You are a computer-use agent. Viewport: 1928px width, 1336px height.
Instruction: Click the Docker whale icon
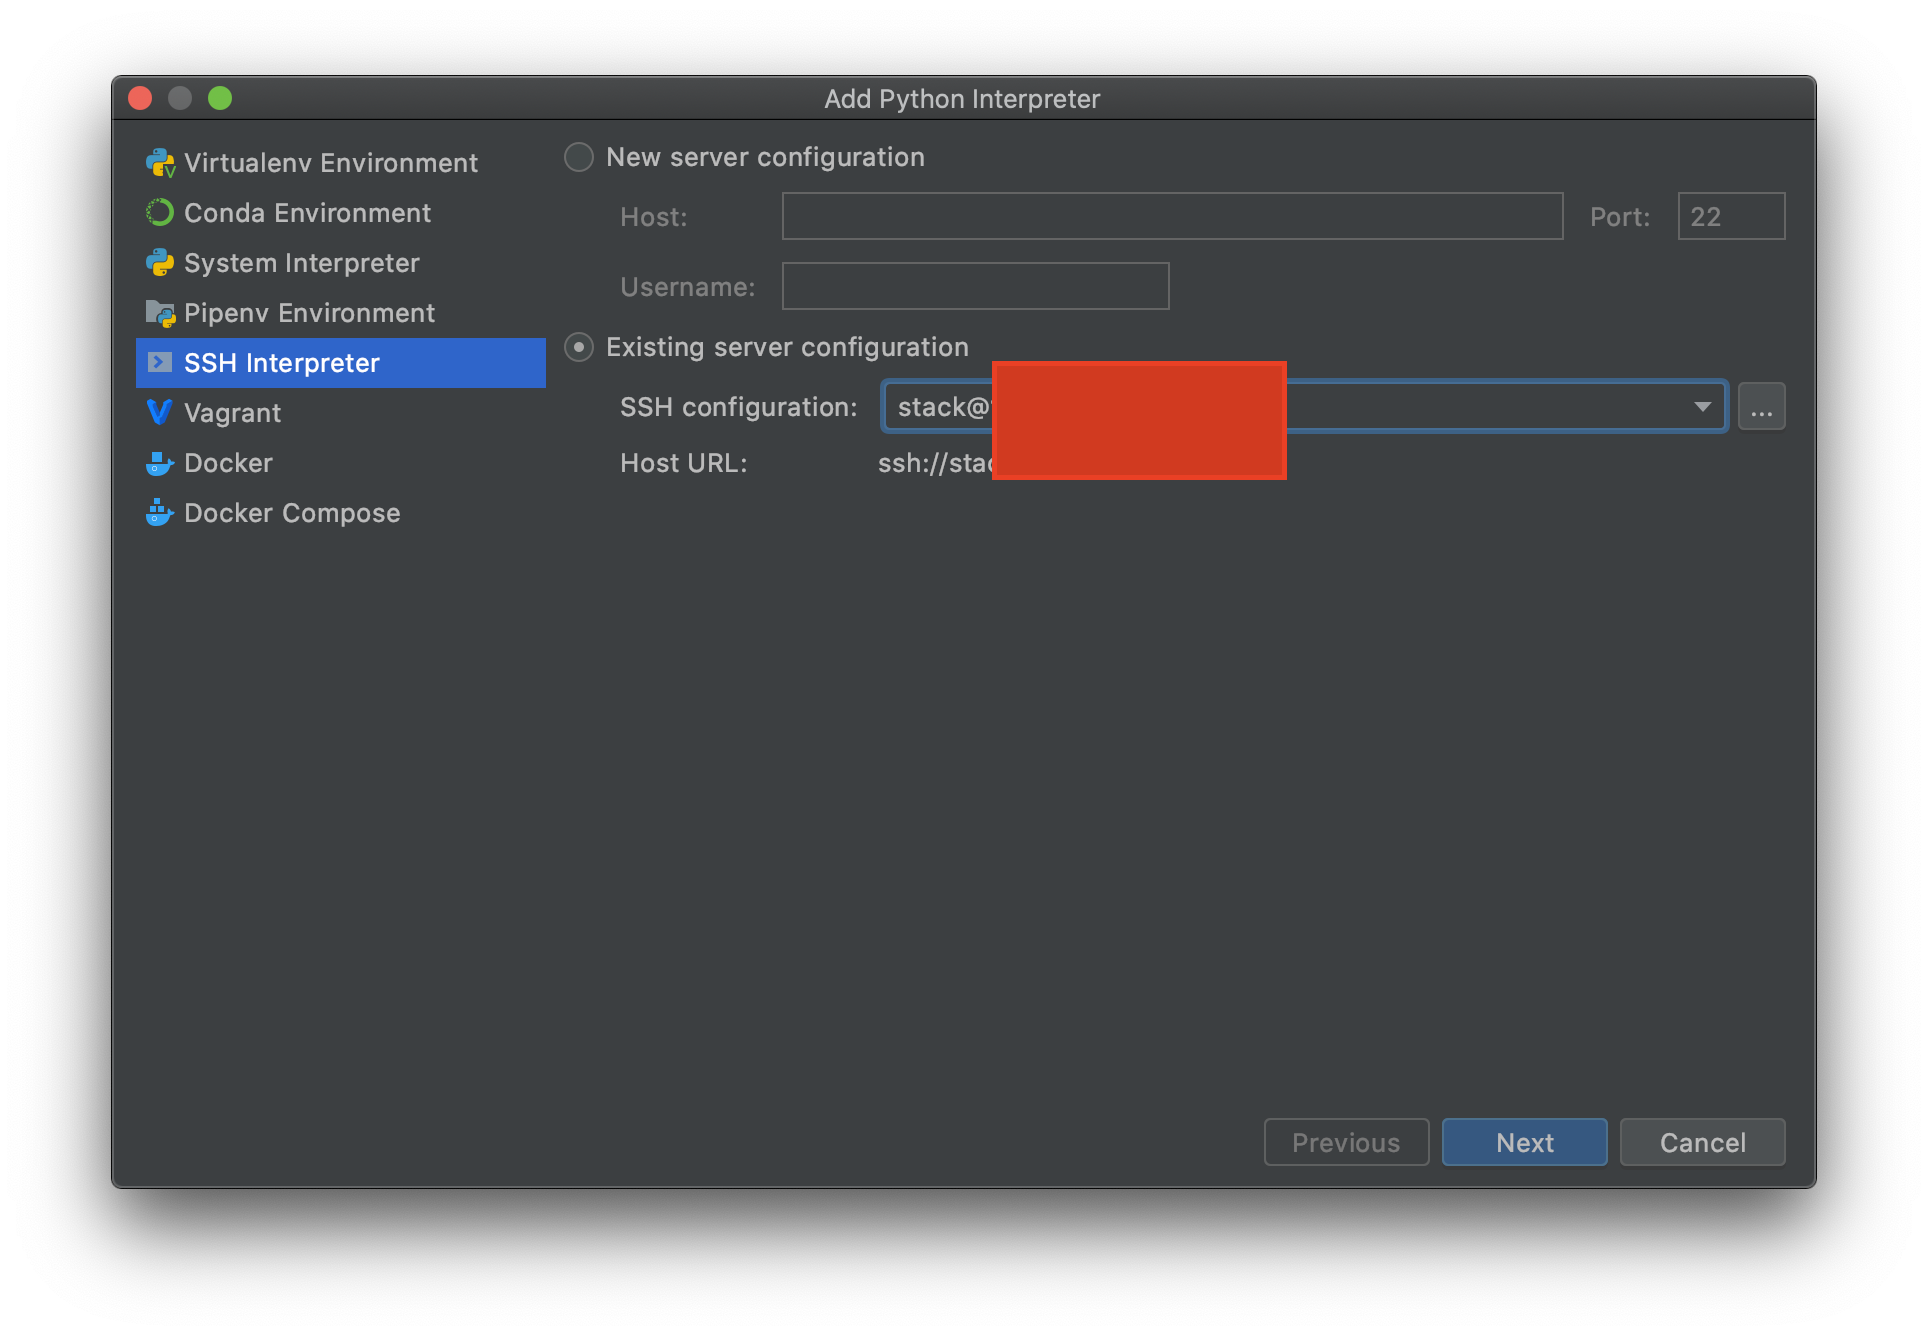(160, 463)
